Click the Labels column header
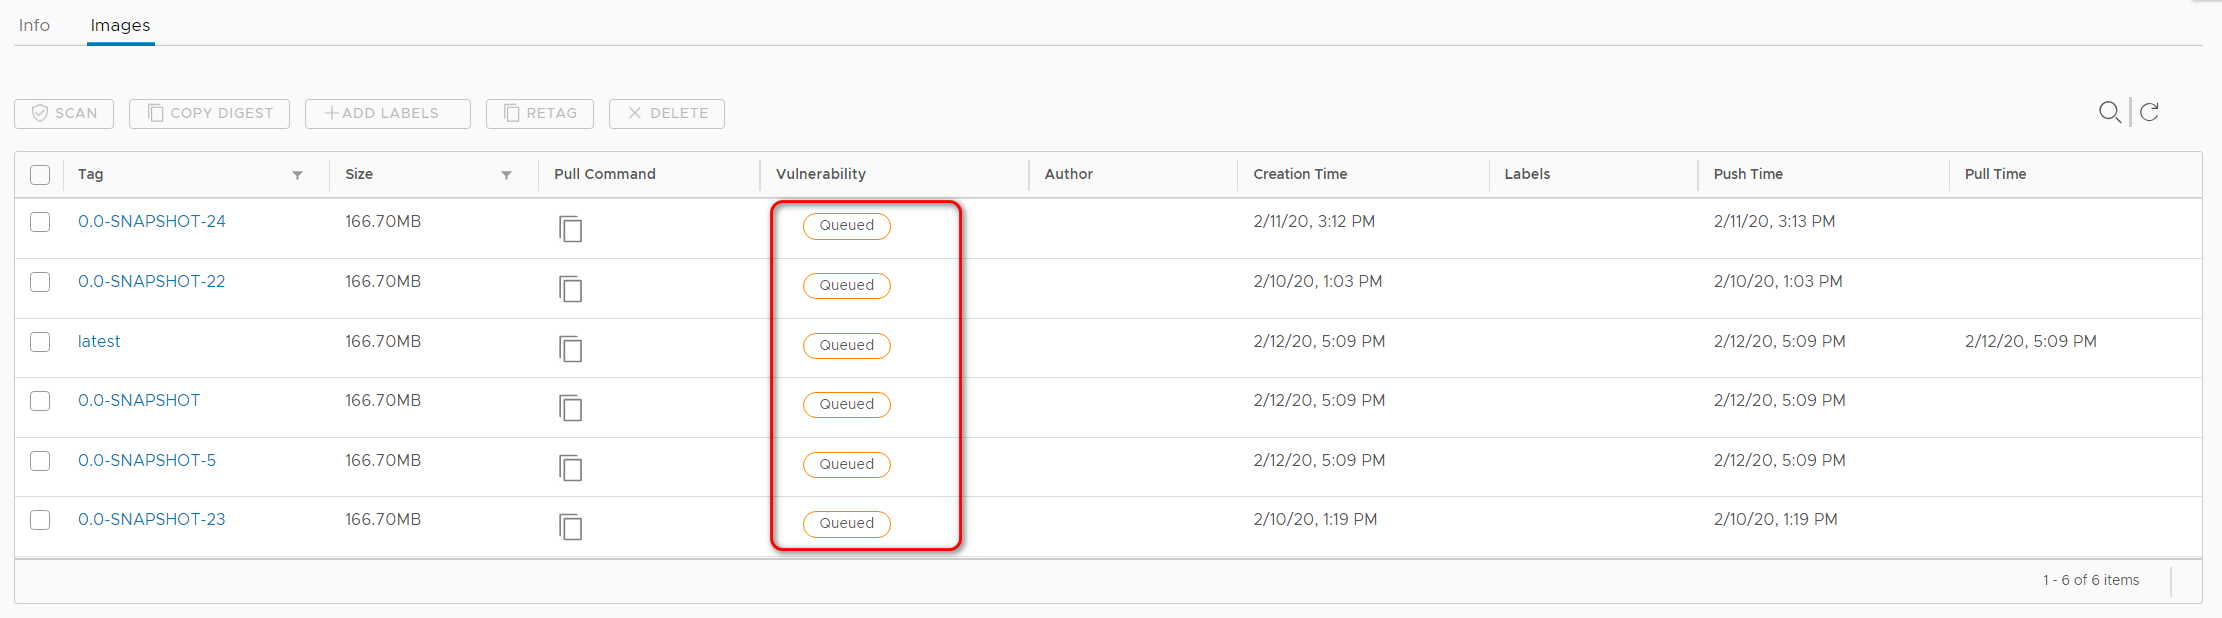 point(1527,174)
